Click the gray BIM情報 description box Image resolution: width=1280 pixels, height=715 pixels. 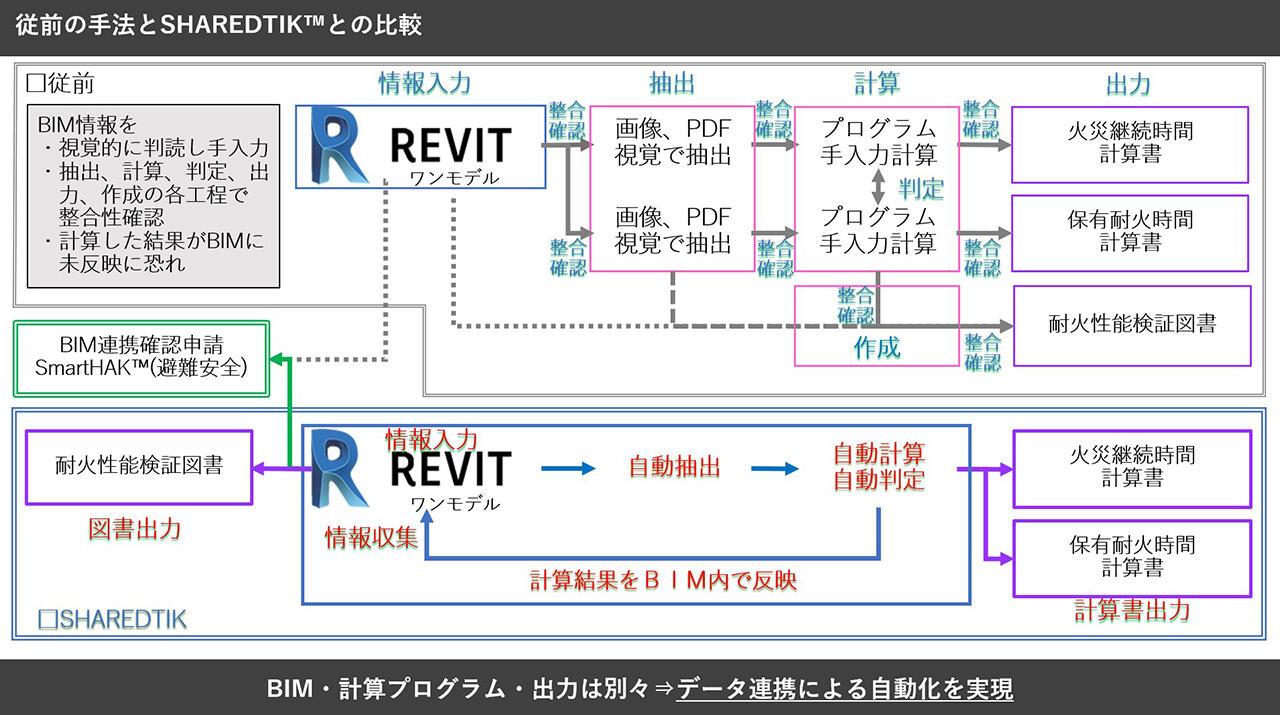[x=154, y=196]
